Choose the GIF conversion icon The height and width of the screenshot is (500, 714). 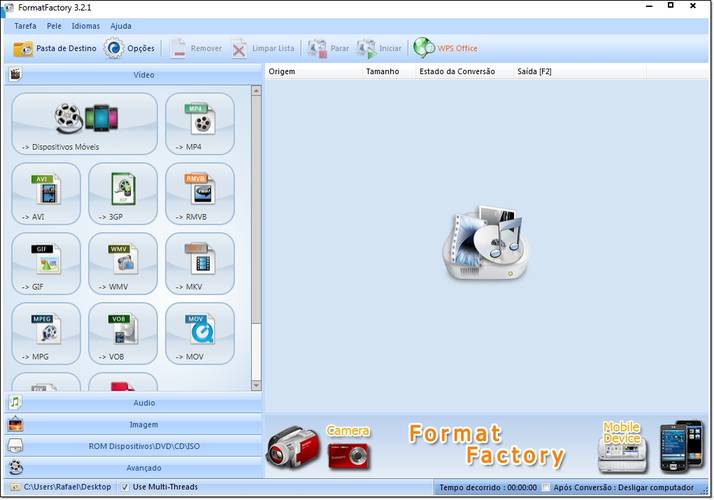46,264
